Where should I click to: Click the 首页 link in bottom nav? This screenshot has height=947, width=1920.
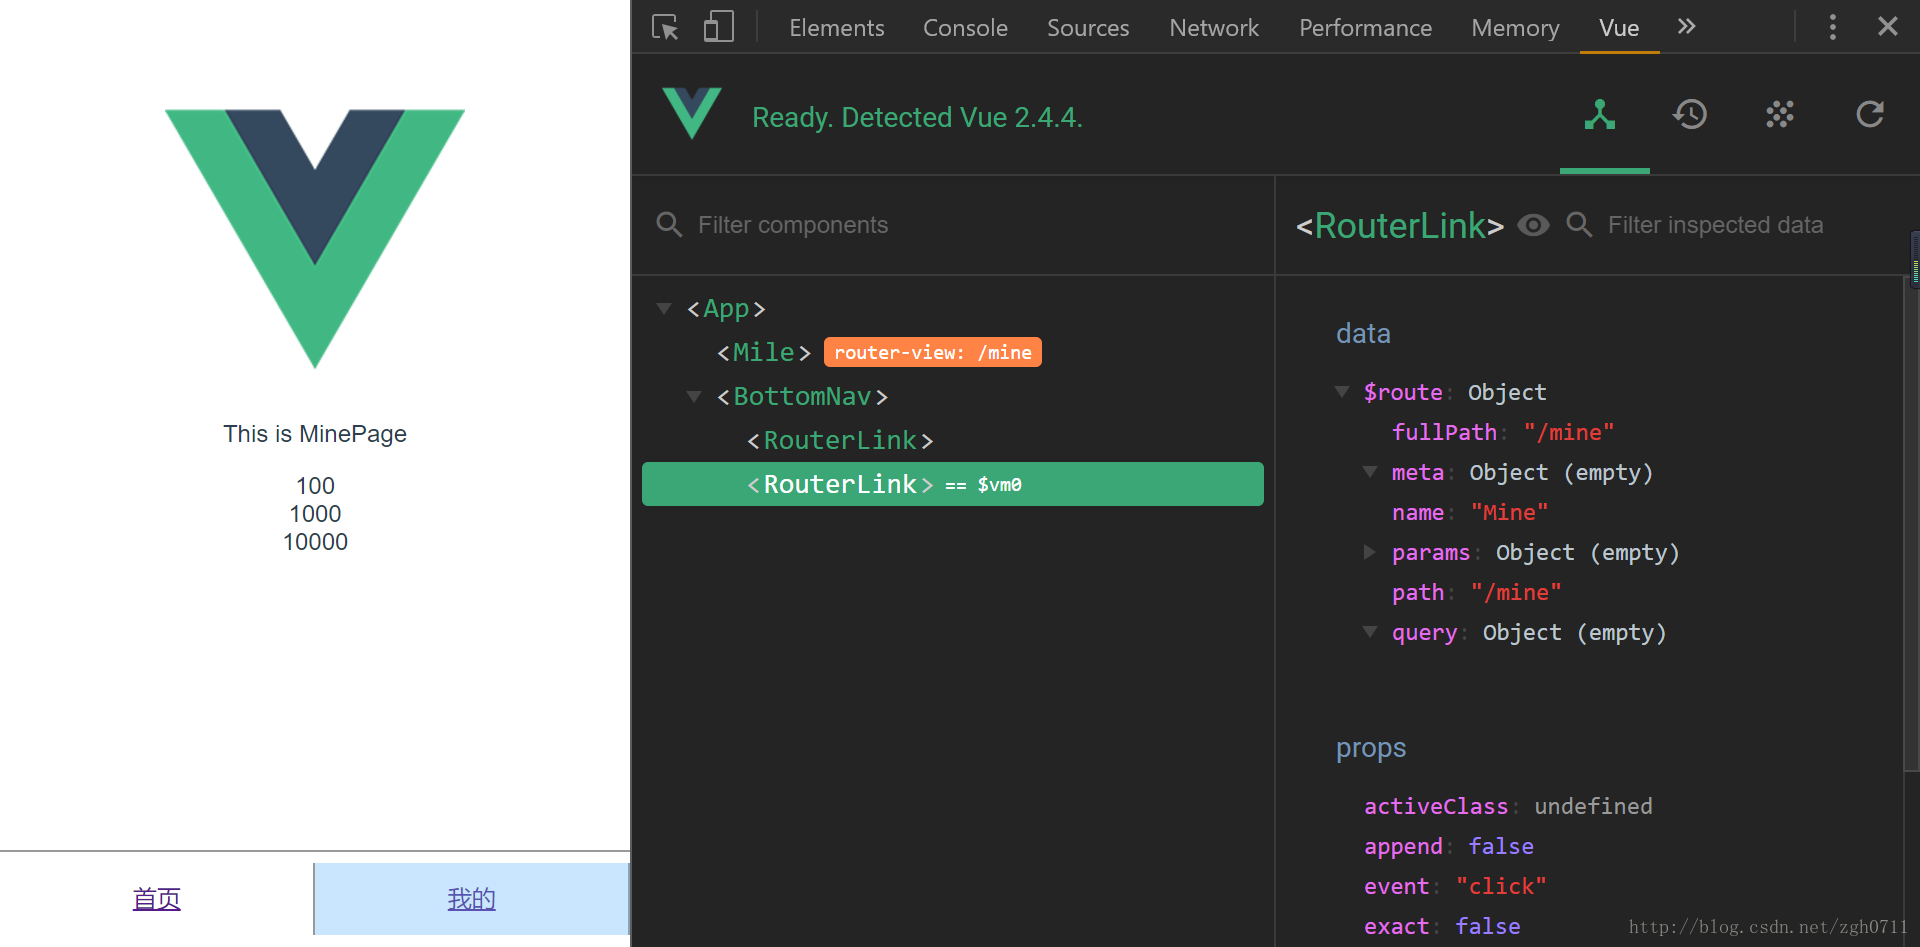click(x=157, y=899)
